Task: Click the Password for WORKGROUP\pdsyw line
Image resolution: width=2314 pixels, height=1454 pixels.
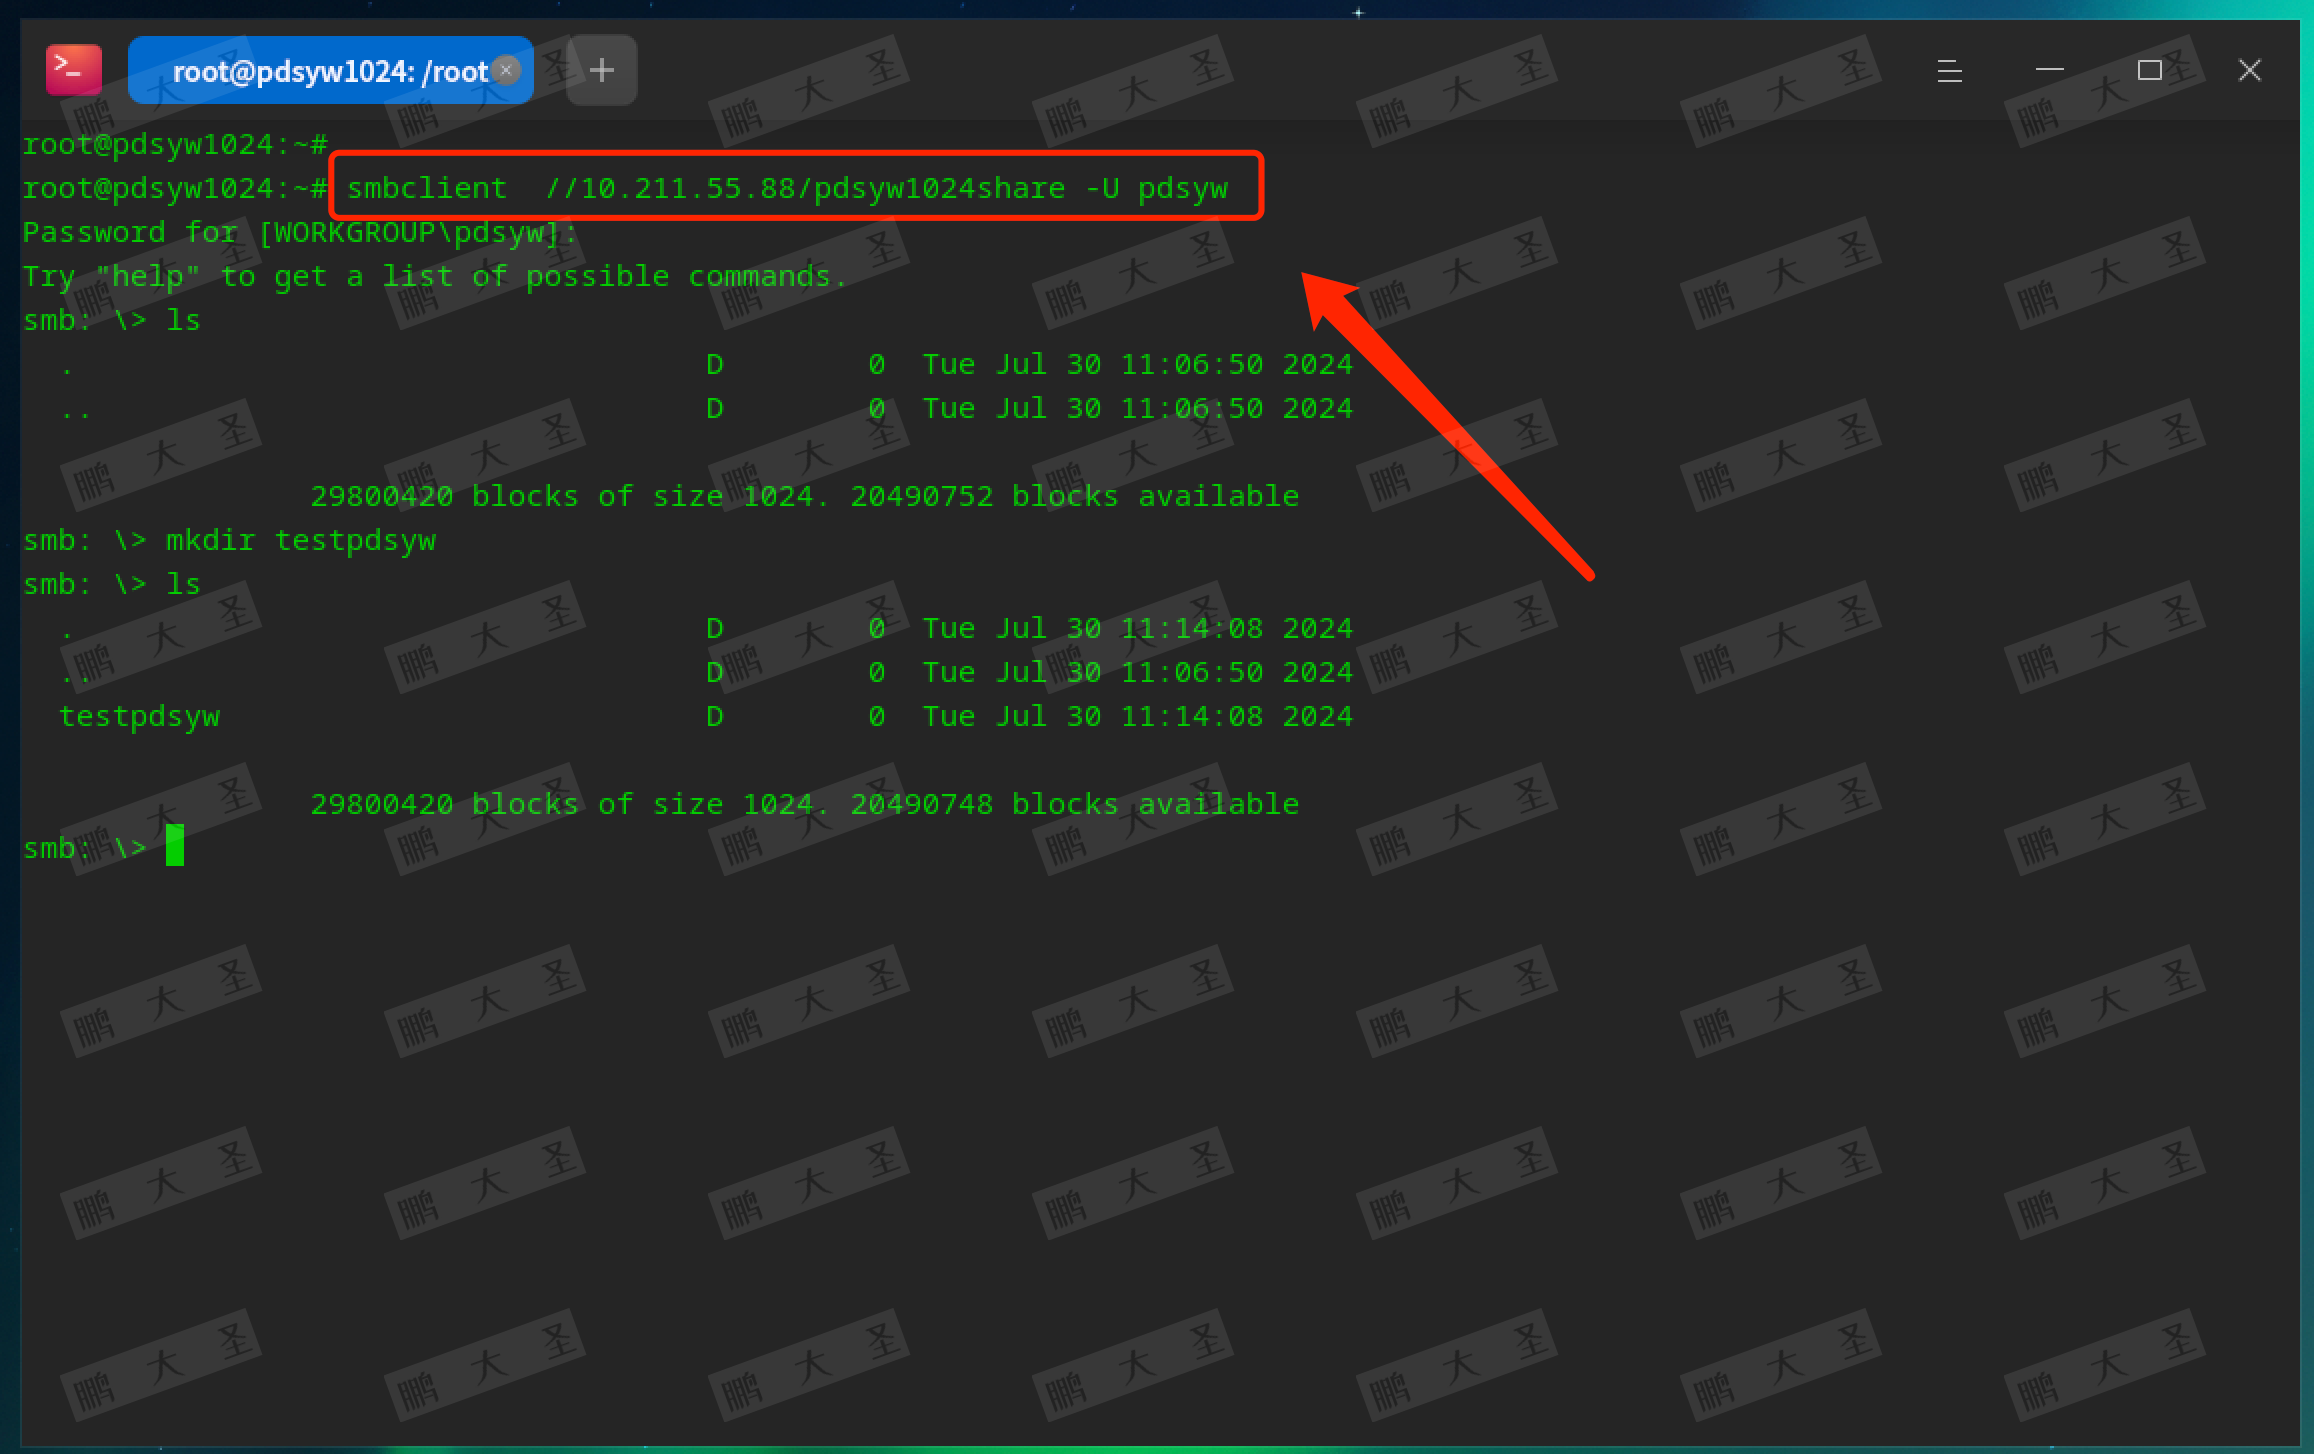Action: tap(300, 232)
